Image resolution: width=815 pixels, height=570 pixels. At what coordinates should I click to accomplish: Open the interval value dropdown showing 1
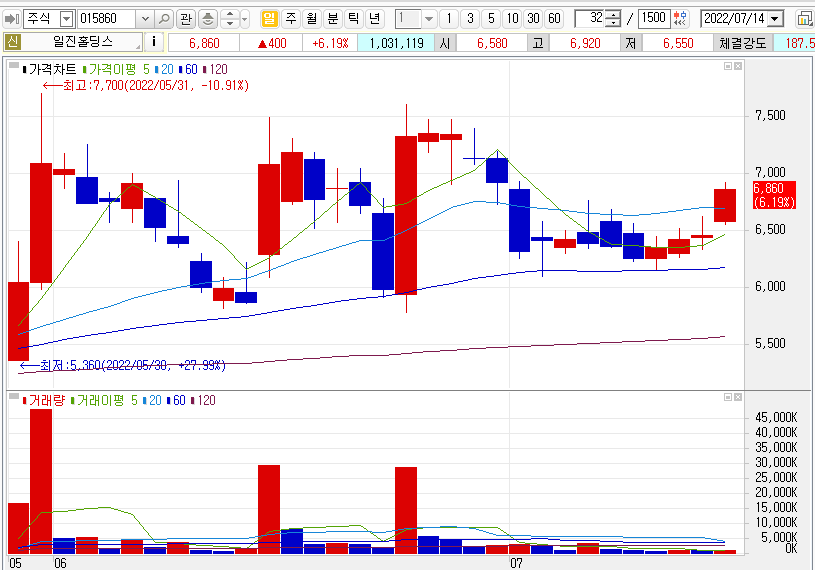[x=428, y=19]
